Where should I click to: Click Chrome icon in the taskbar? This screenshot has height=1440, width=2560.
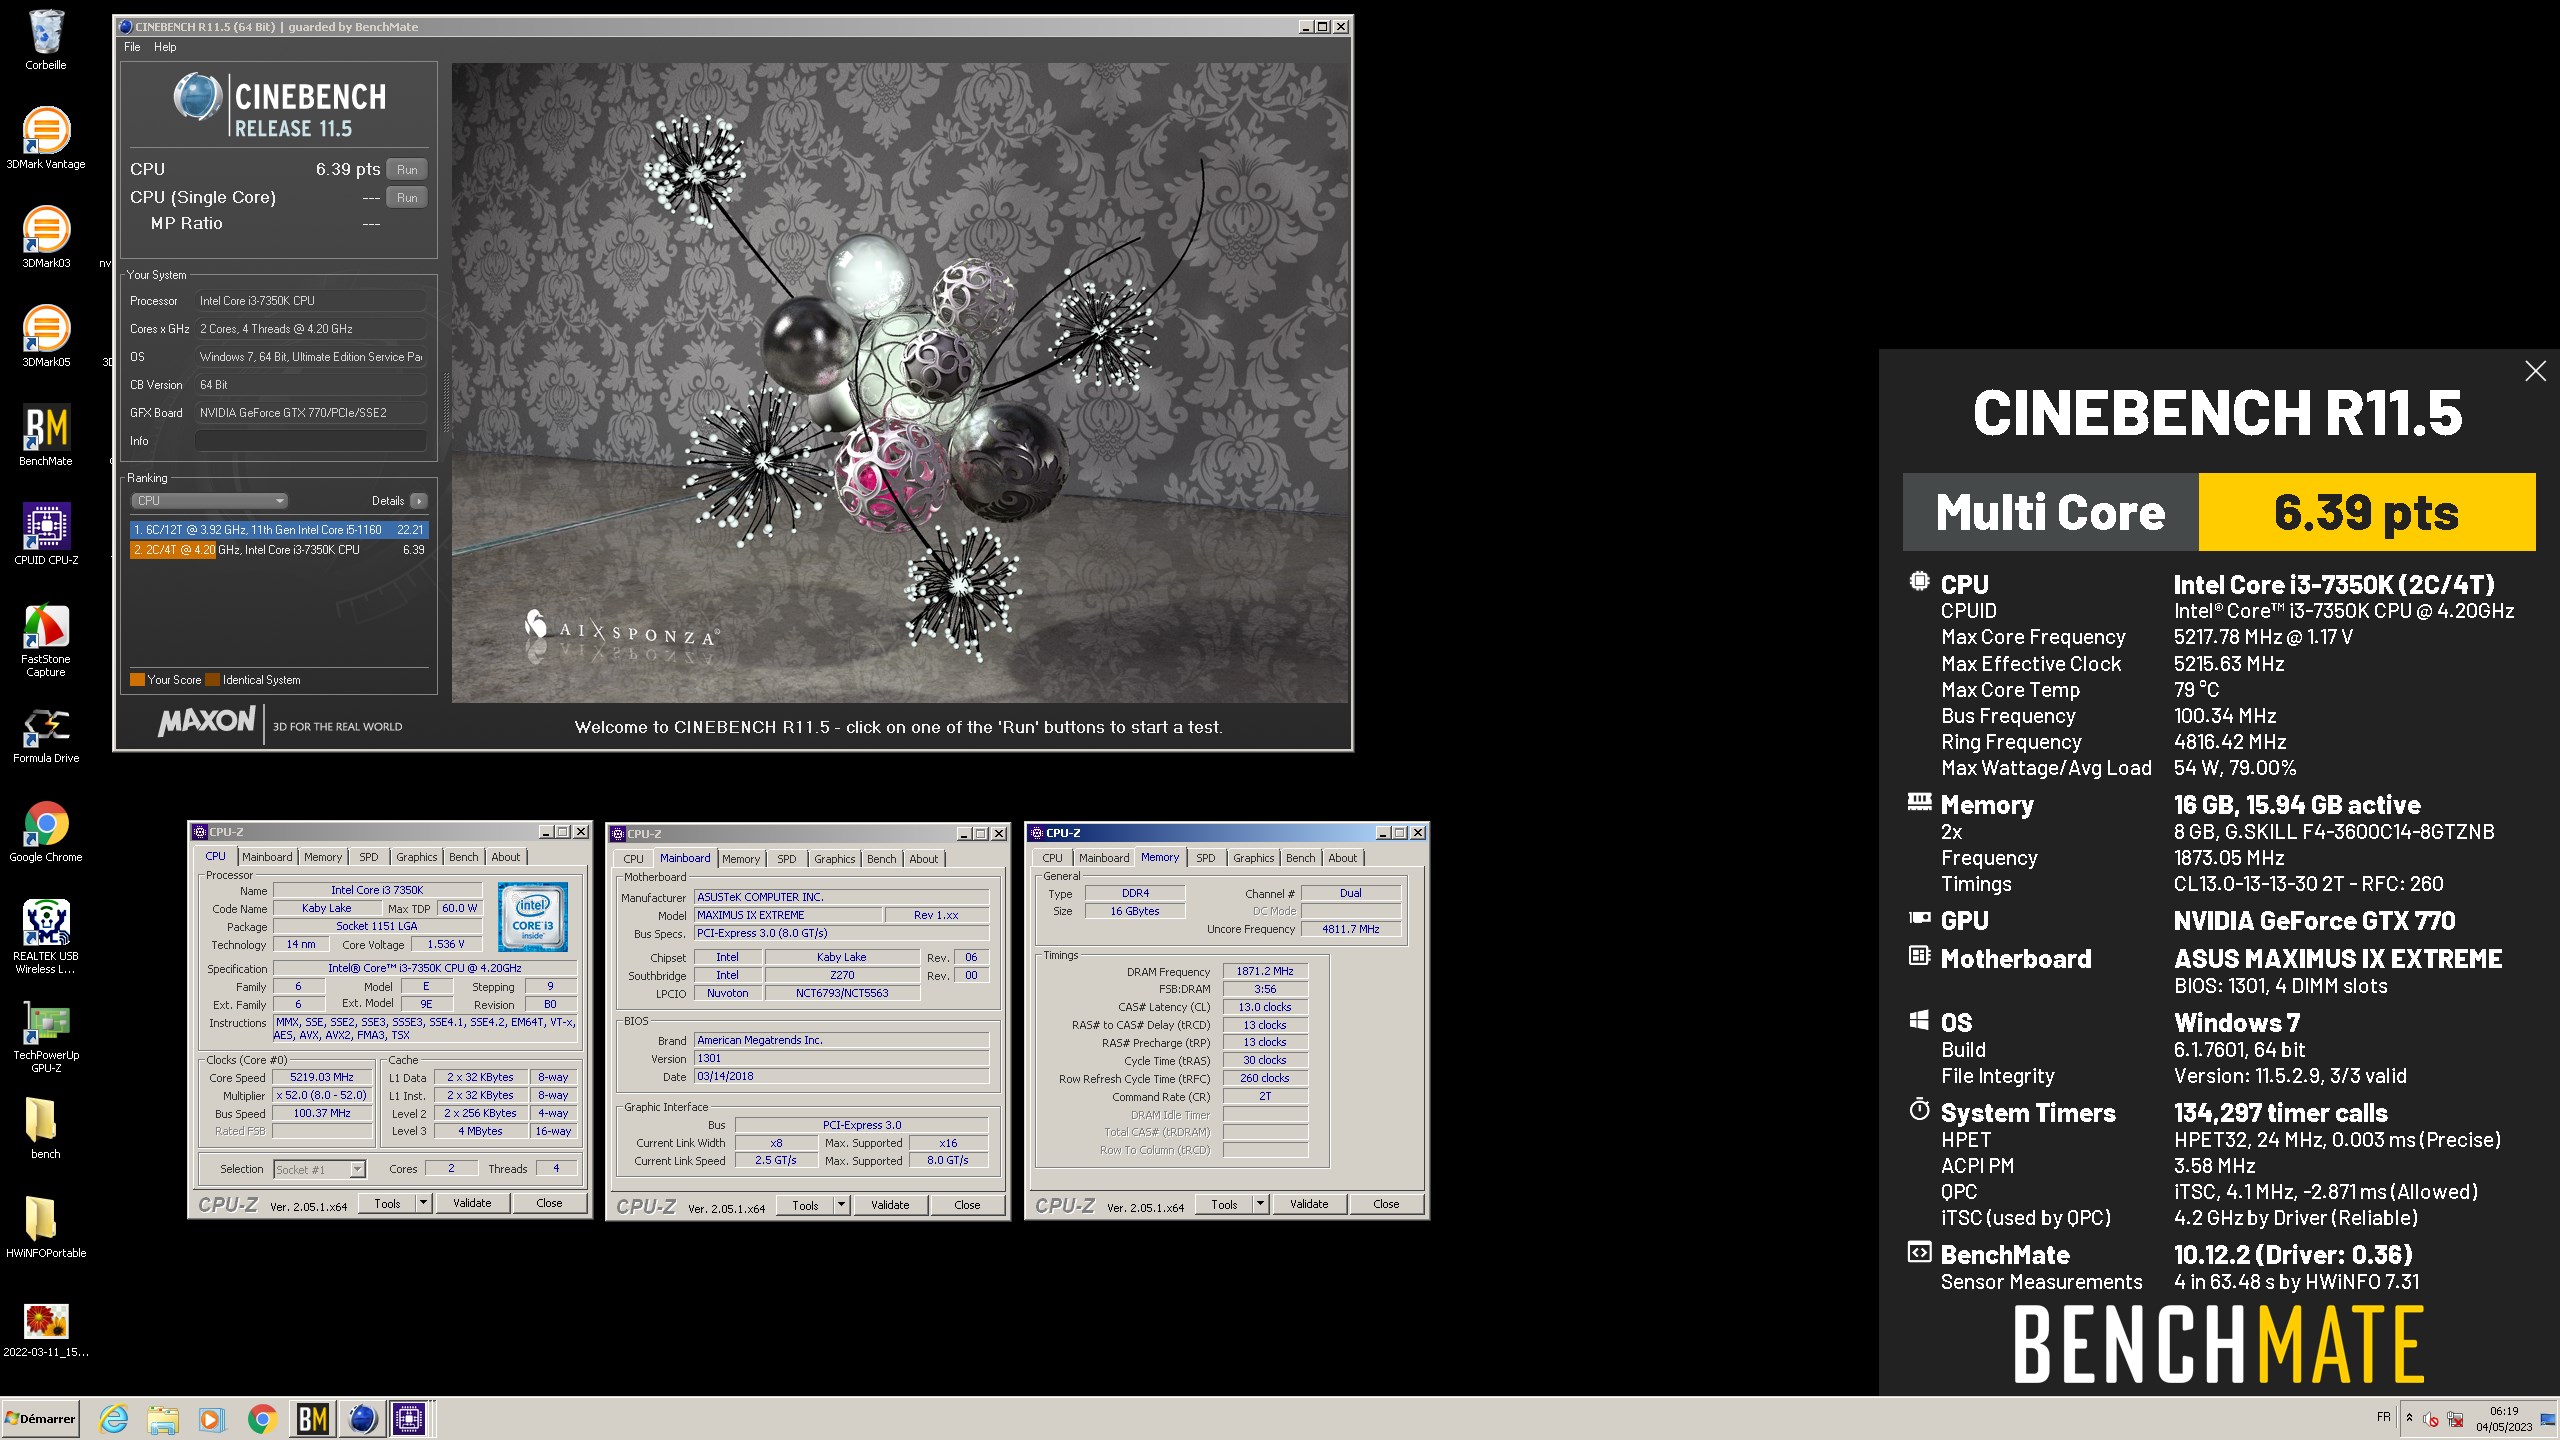[262, 1418]
